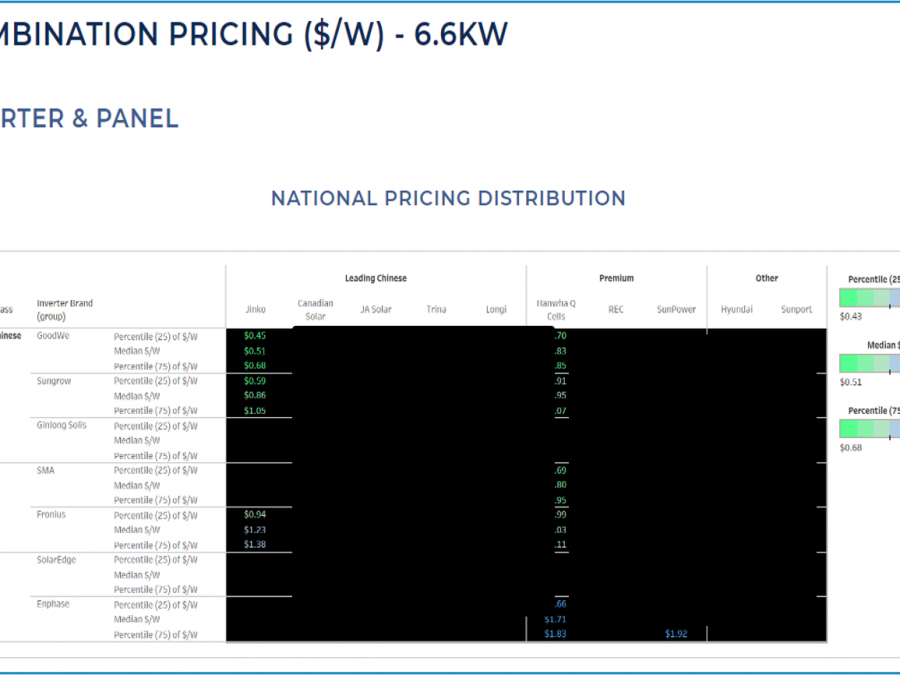Image resolution: width=900 pixels, height=675 pixels.
Task: Click the Percentile (25) color legend bar
Action: click(x=870, y=298)
